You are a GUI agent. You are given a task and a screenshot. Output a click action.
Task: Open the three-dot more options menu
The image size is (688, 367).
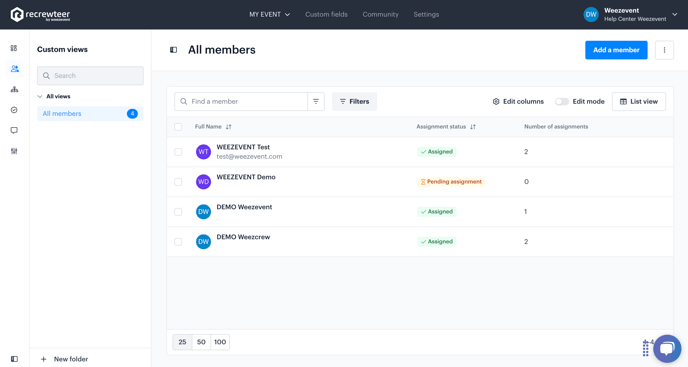click(x=664, y=50)
